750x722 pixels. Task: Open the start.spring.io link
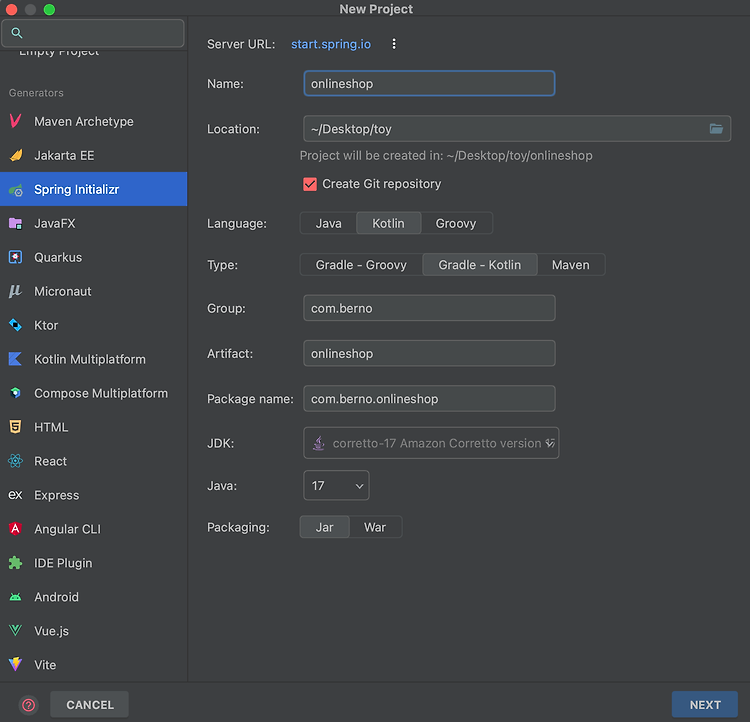click(x=331, y=44)
